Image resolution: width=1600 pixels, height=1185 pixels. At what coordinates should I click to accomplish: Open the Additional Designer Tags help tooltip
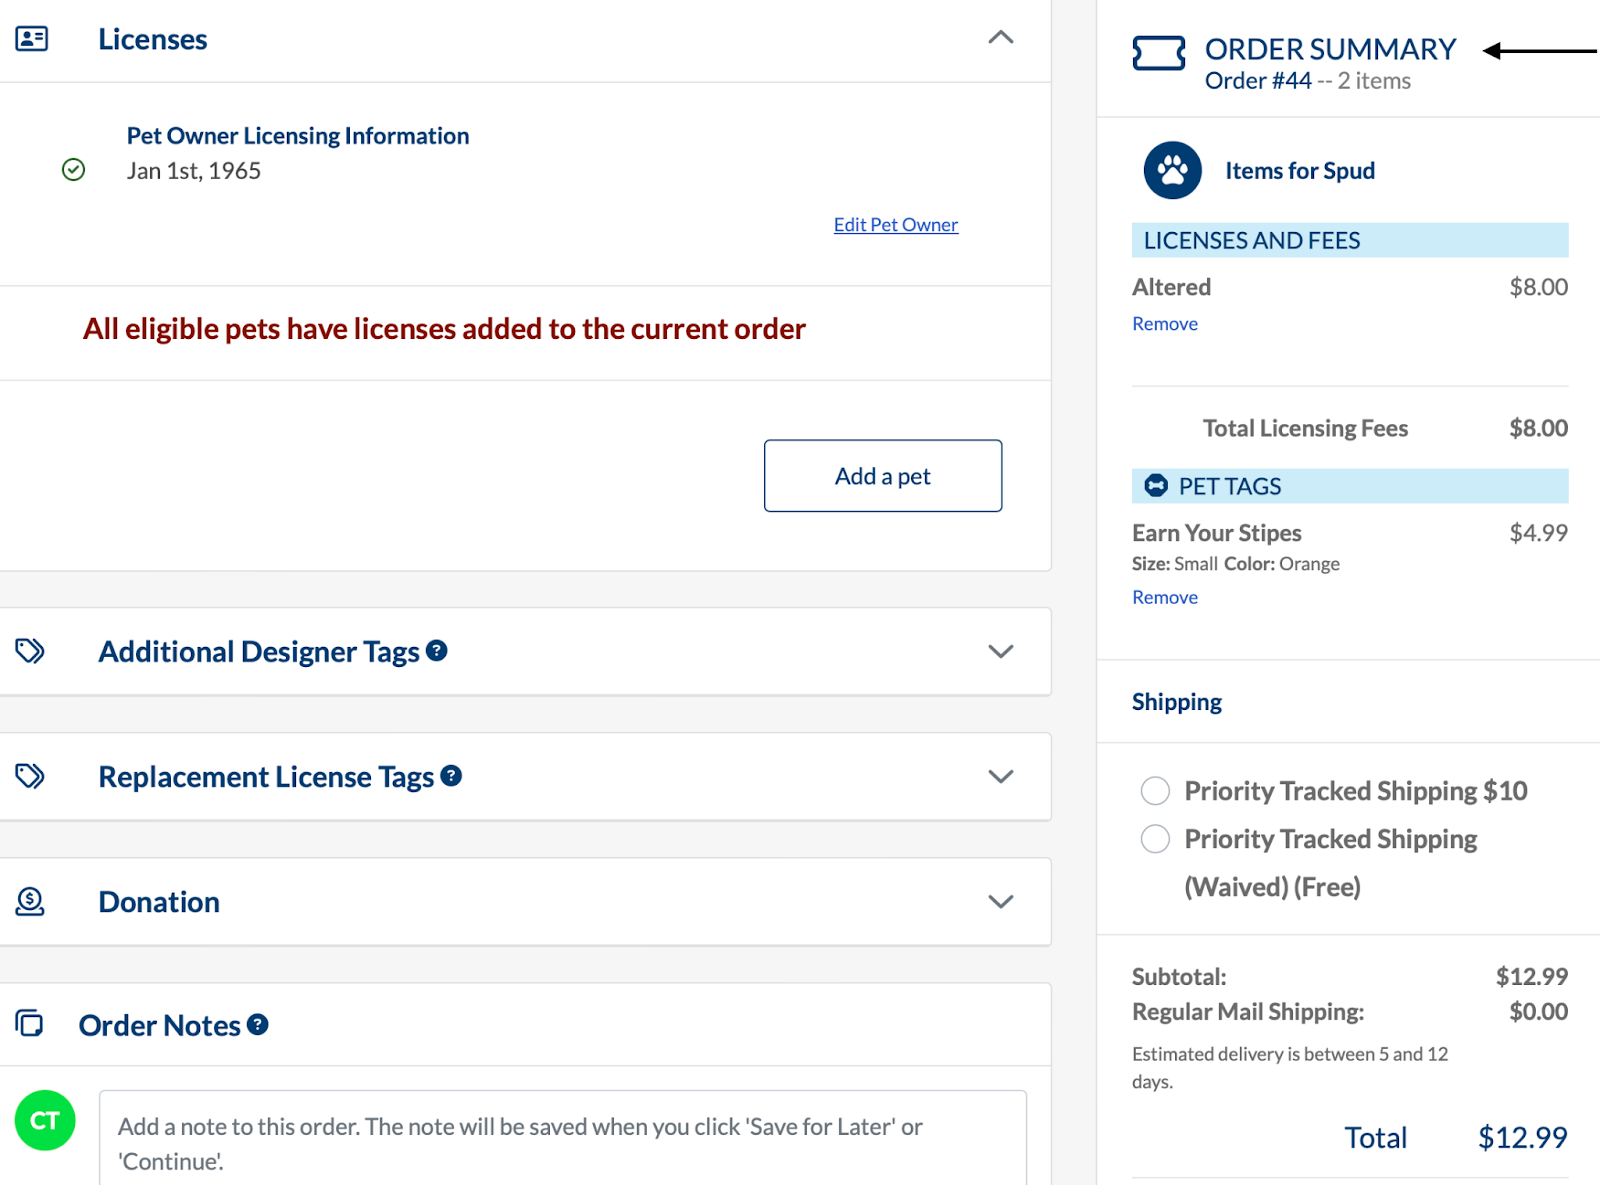click(436, 651)
